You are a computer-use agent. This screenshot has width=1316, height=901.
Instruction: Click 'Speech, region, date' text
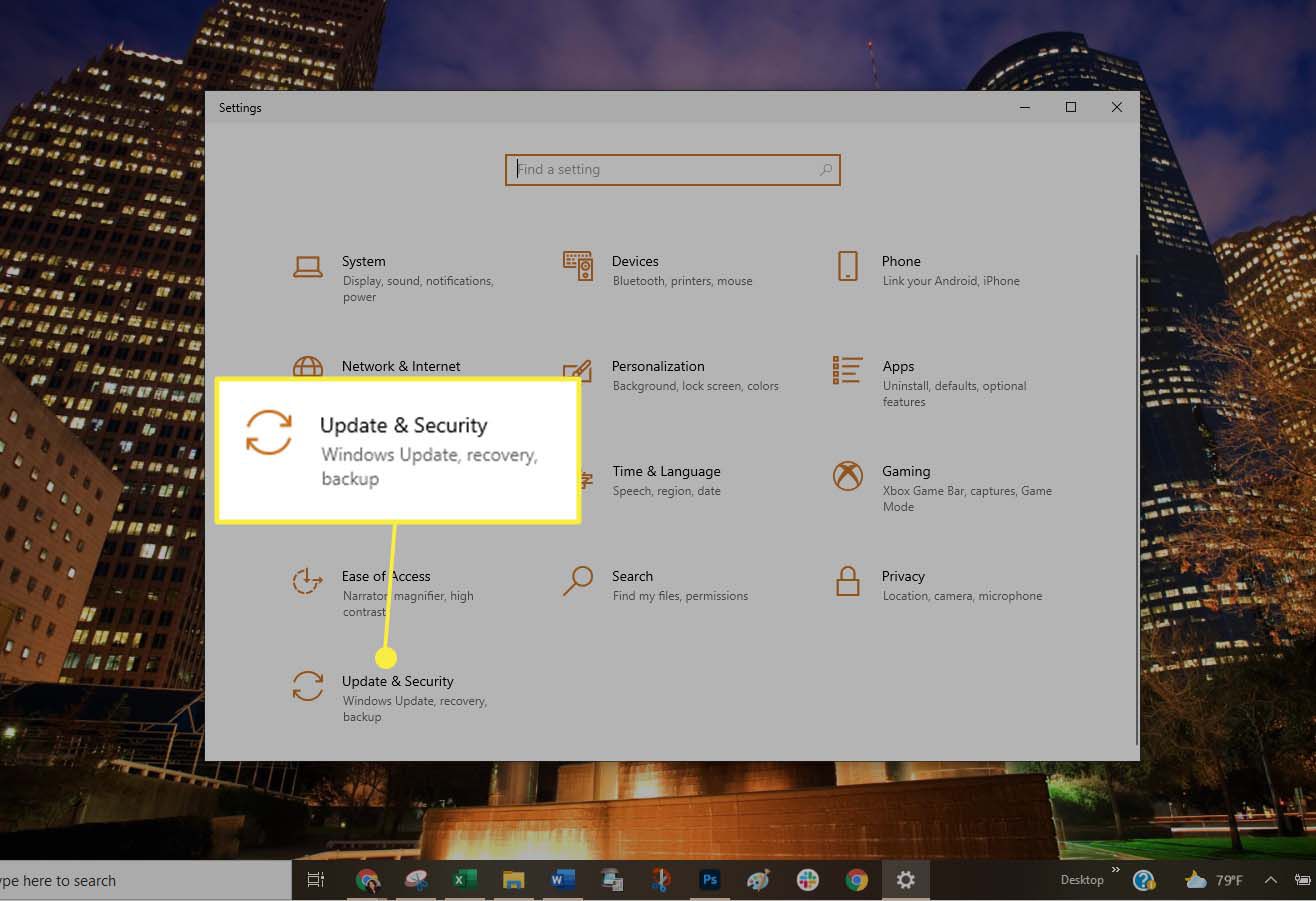[x=667, y=491]
